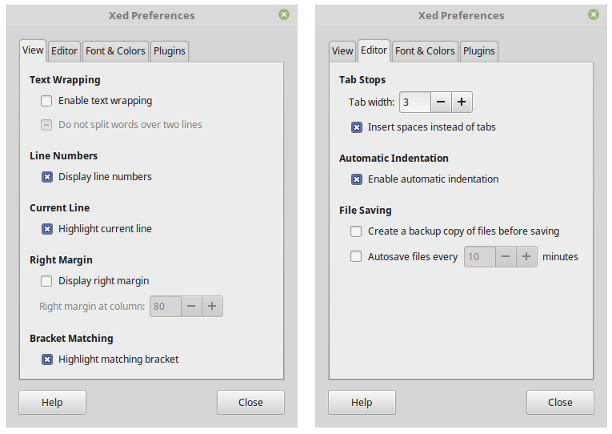Open the Plugins tab in right window

tap(479, 51)
